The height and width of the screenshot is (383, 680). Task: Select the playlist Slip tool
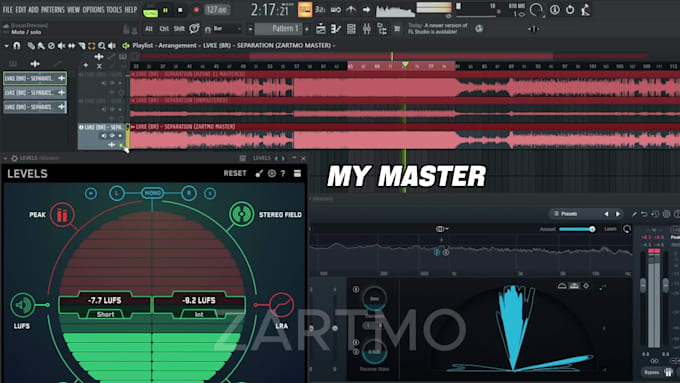71,46
